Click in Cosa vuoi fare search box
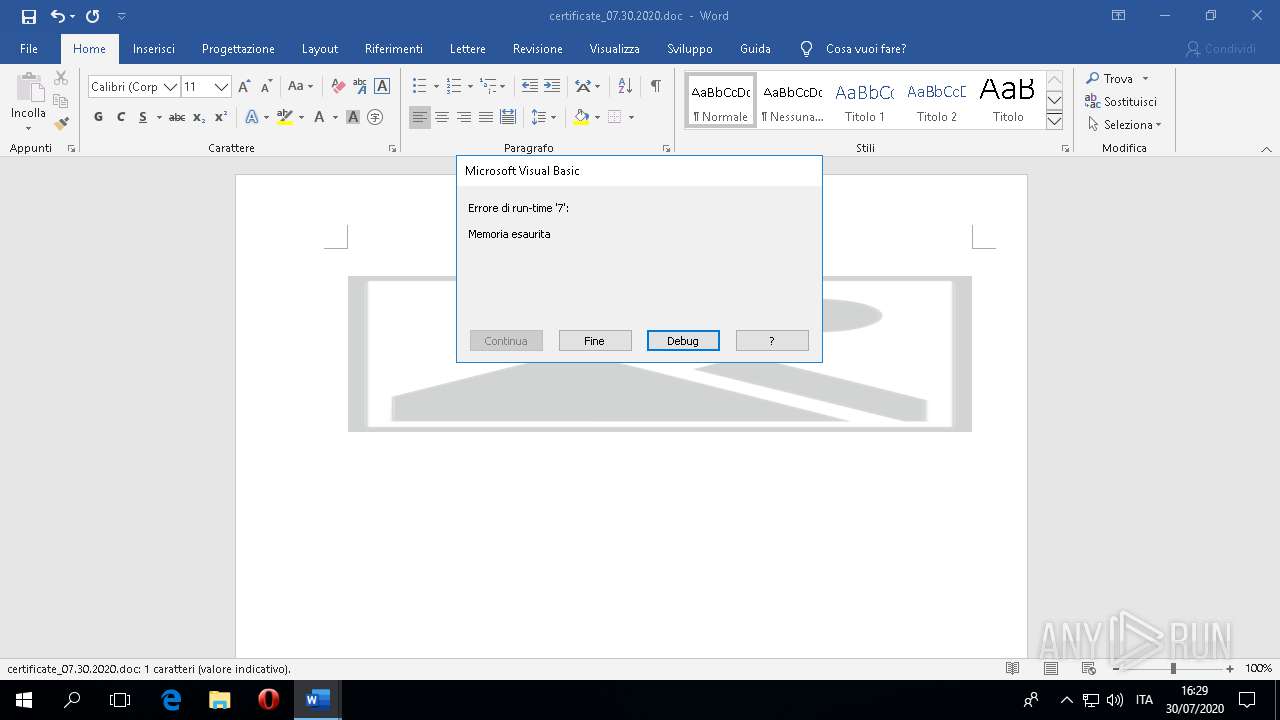Viewport: 1280px width, 720px height. pos(865,49)
